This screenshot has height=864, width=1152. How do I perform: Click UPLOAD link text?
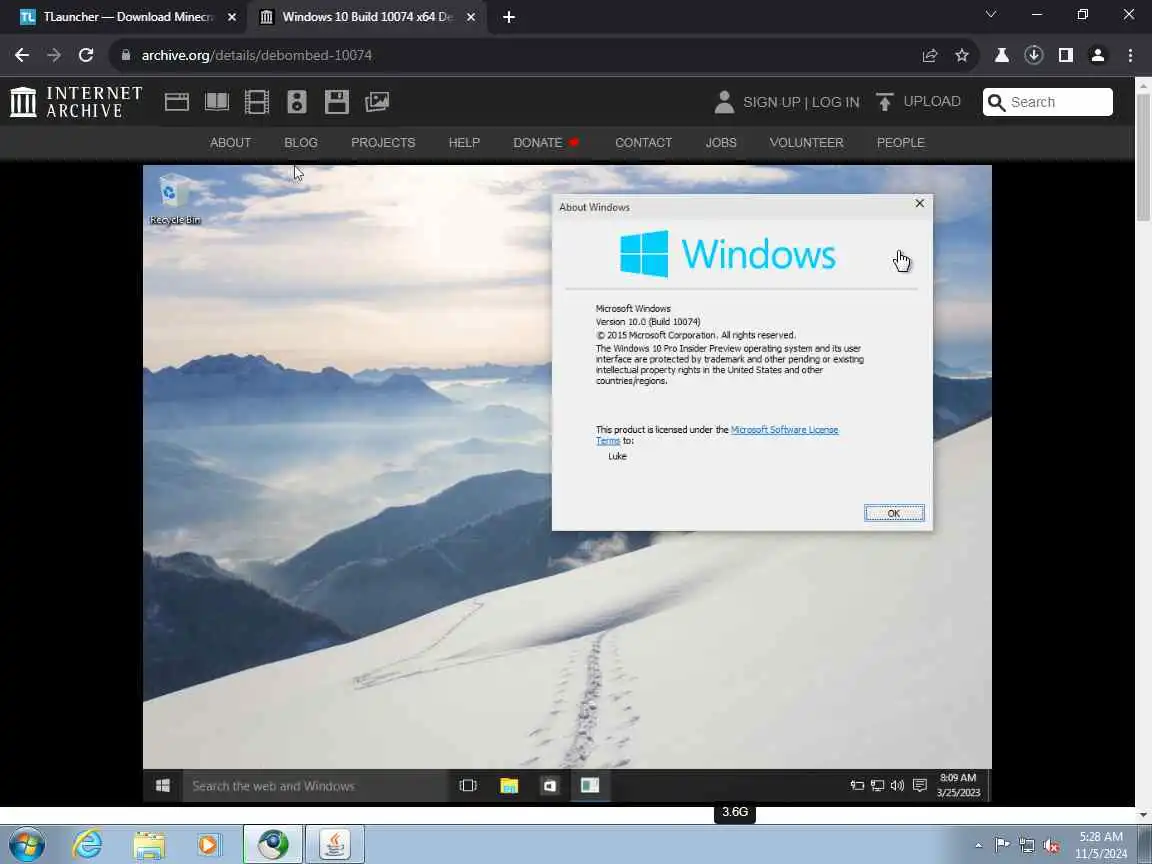(932, 101)
